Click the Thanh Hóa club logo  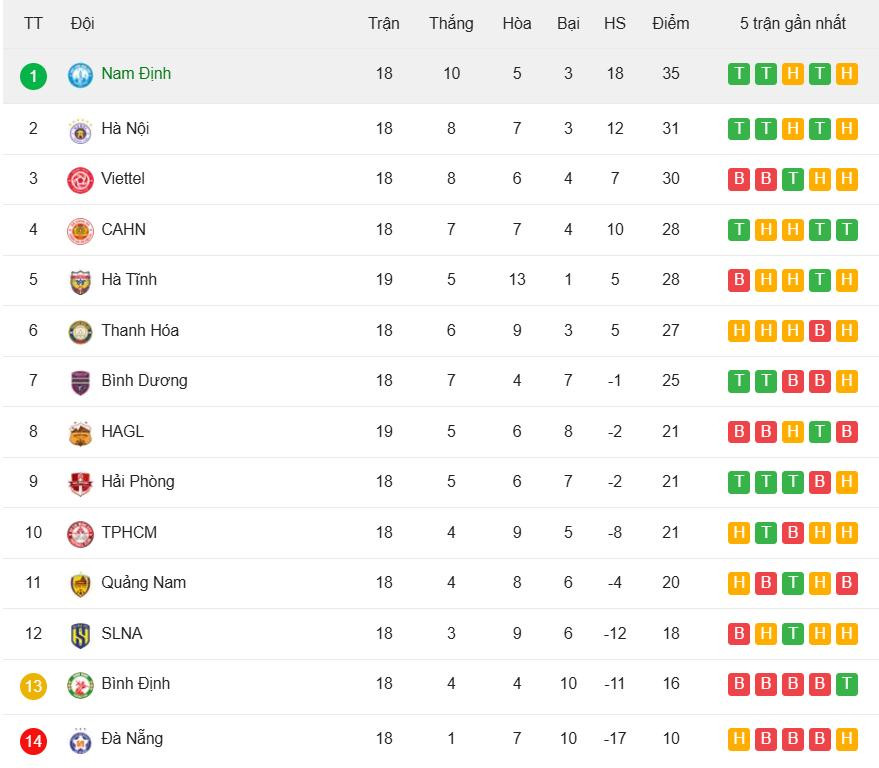[x=80, y=331]
